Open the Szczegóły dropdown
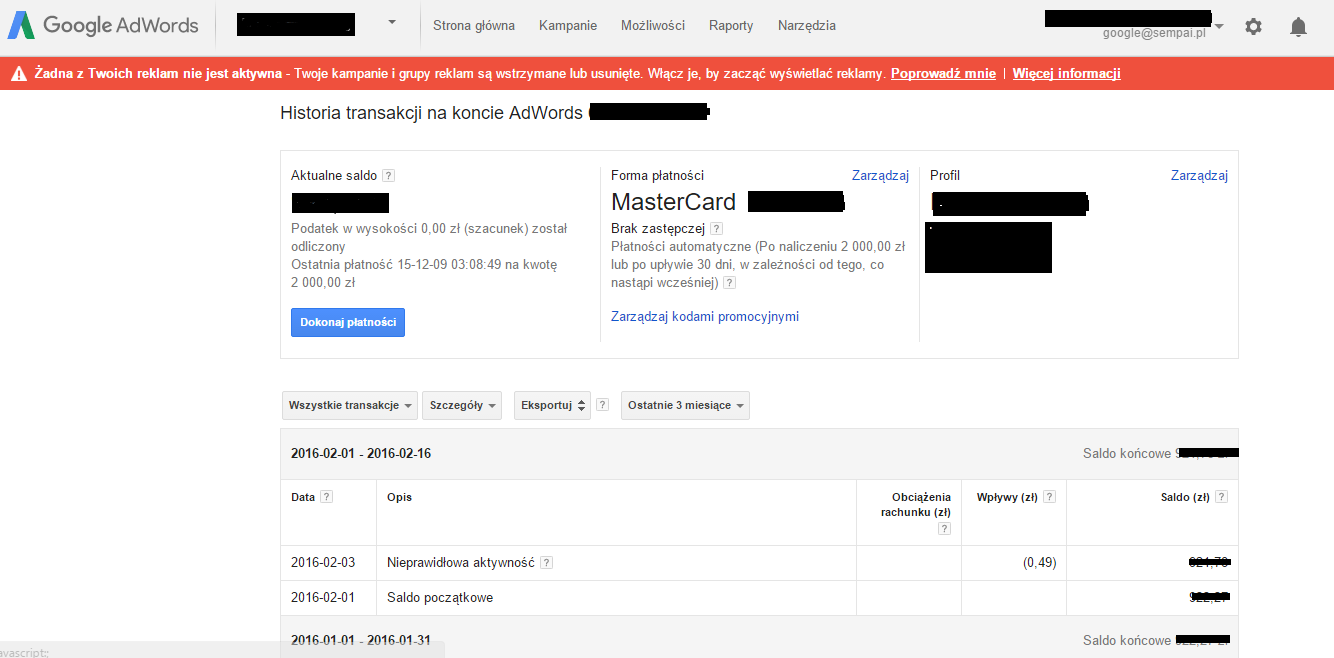Screen dimensions: 1334x658 (463, 405)
